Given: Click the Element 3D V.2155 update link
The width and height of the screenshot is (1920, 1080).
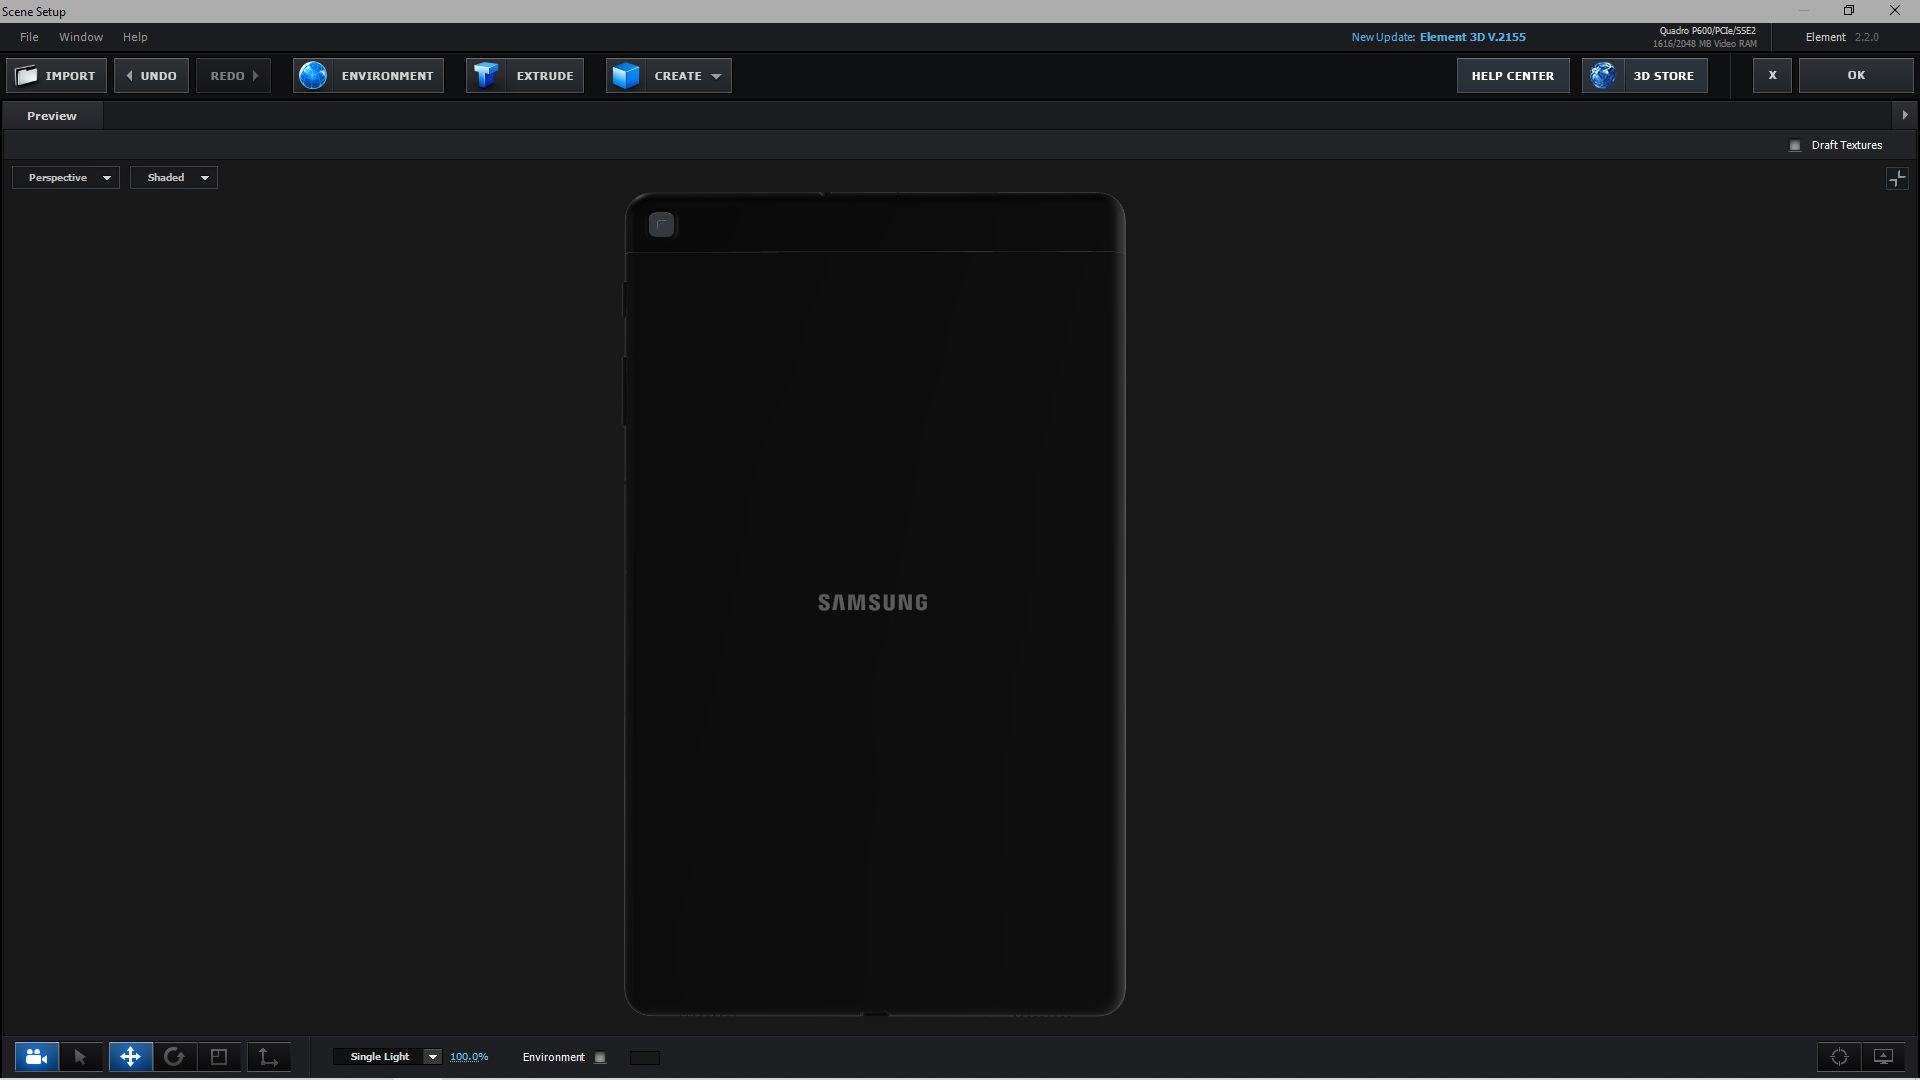Looking at the screenshot, I should point(1473,37).
